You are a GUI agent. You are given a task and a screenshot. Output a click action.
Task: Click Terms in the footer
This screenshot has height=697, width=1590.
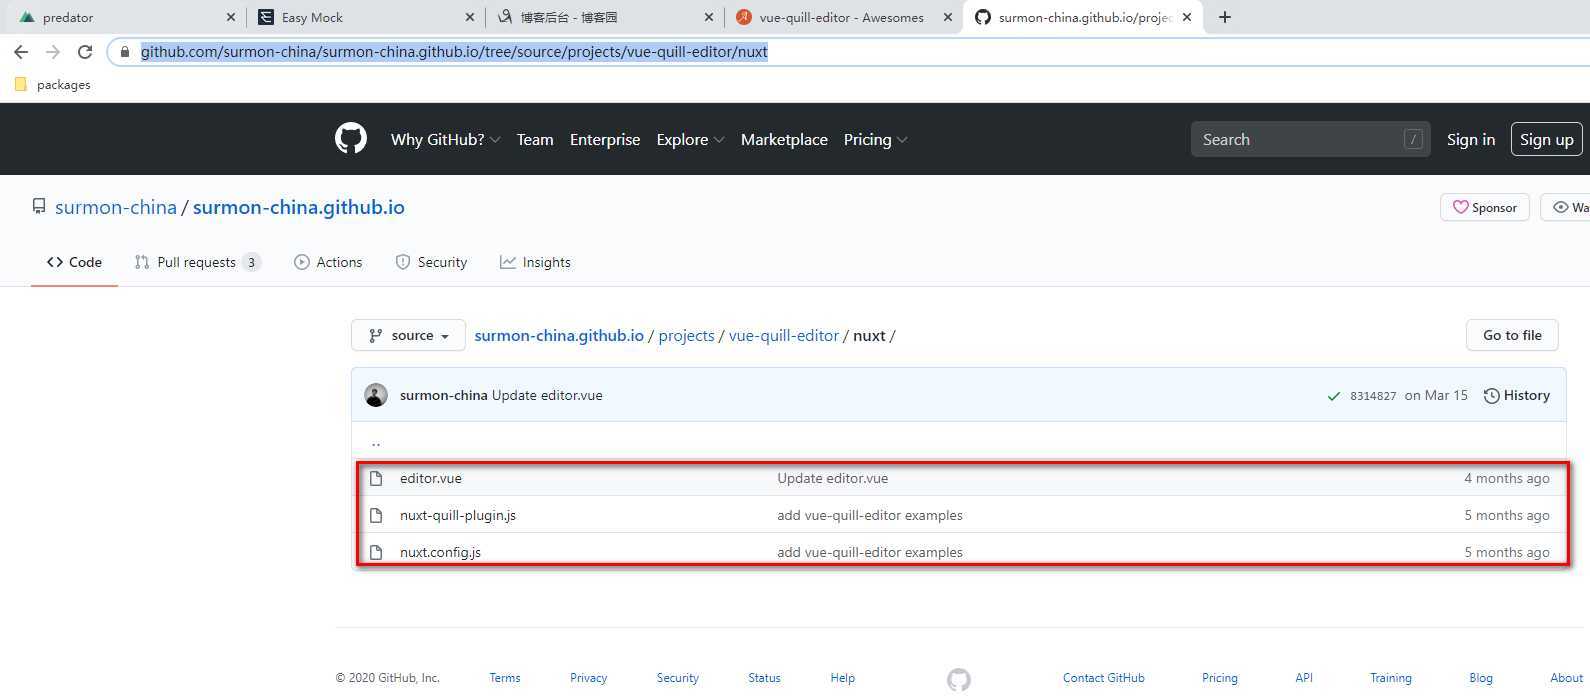pos(505,678)
